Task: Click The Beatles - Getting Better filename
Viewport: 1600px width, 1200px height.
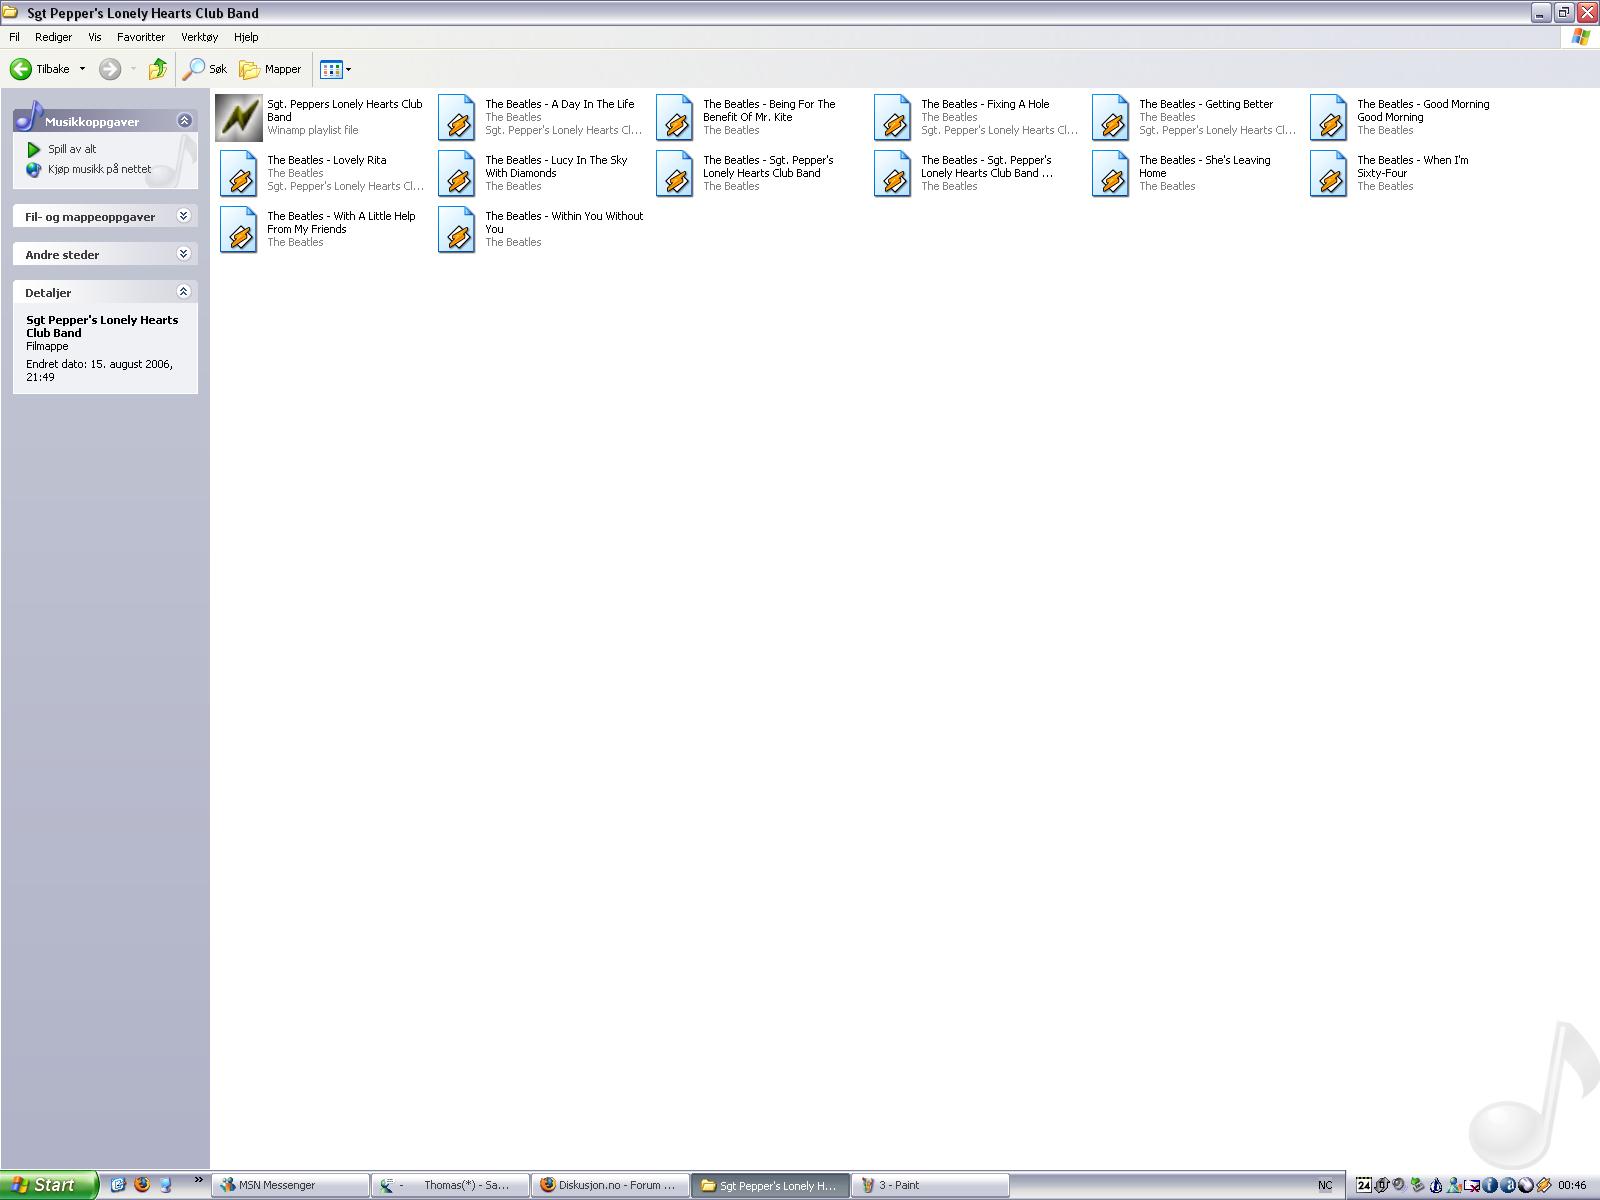Action: click(x=1206, y=104)
